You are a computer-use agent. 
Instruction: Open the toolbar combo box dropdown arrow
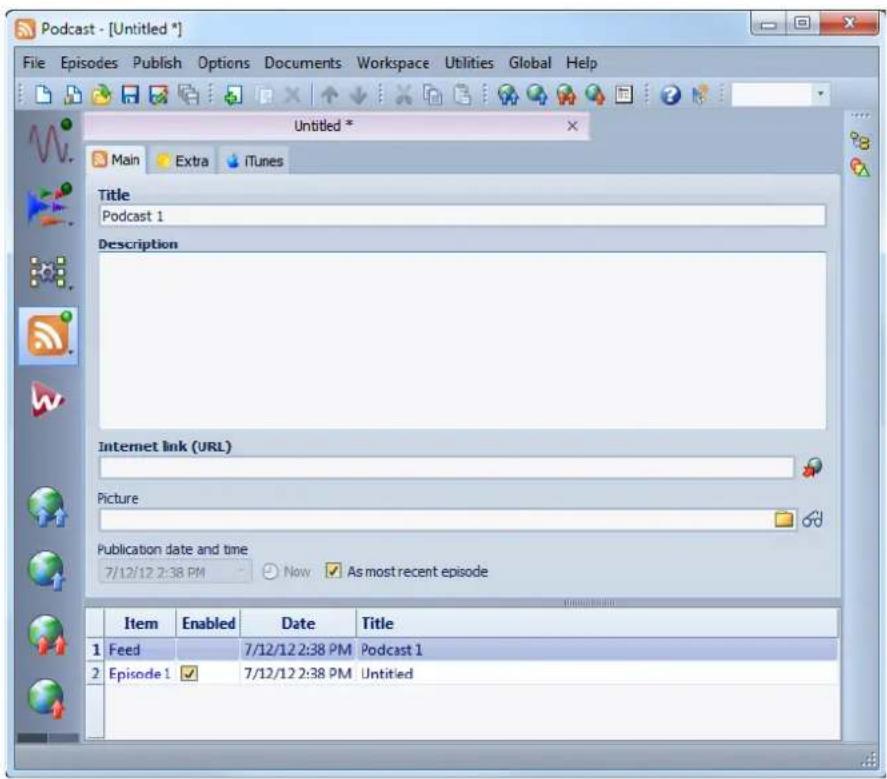coord(820,94)
